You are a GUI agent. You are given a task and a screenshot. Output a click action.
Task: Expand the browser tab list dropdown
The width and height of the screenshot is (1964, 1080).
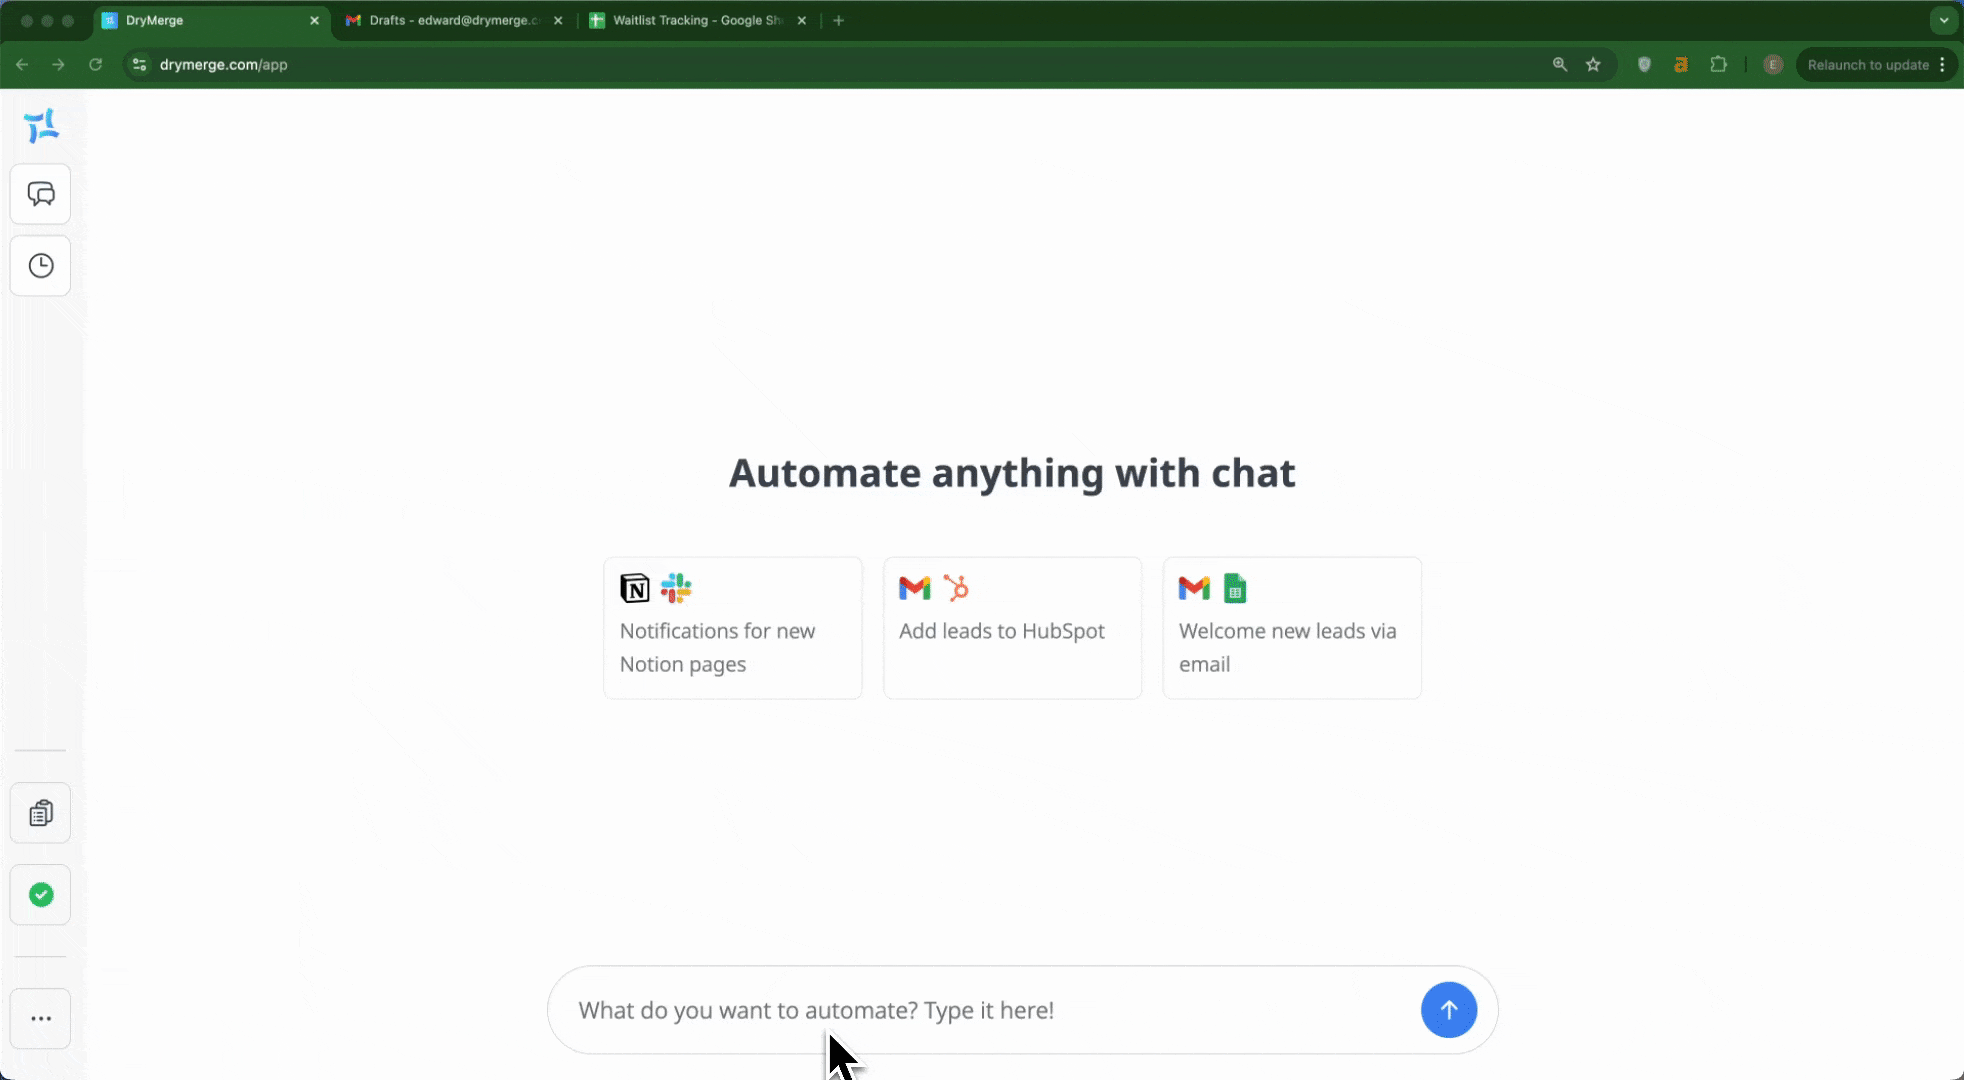pyautogui.click(x=1944, y=20)
